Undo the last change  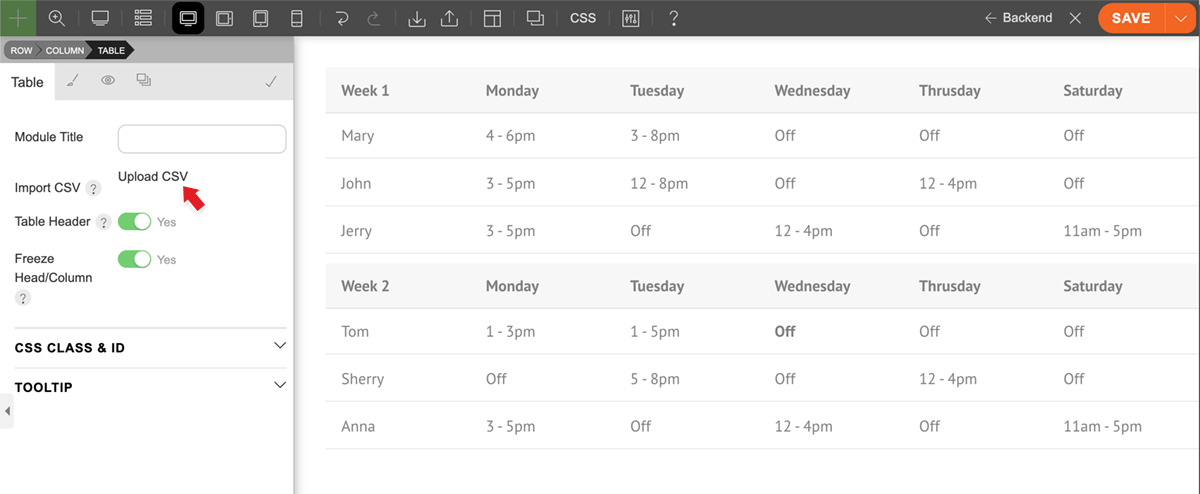pyautogui.click(x=342, y=18)
